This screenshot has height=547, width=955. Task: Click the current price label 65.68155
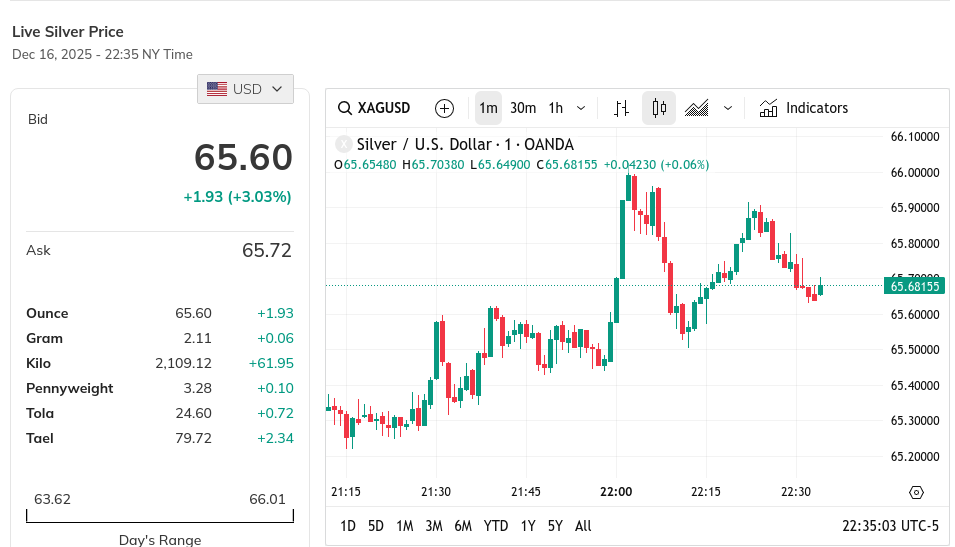click(915, 286)
